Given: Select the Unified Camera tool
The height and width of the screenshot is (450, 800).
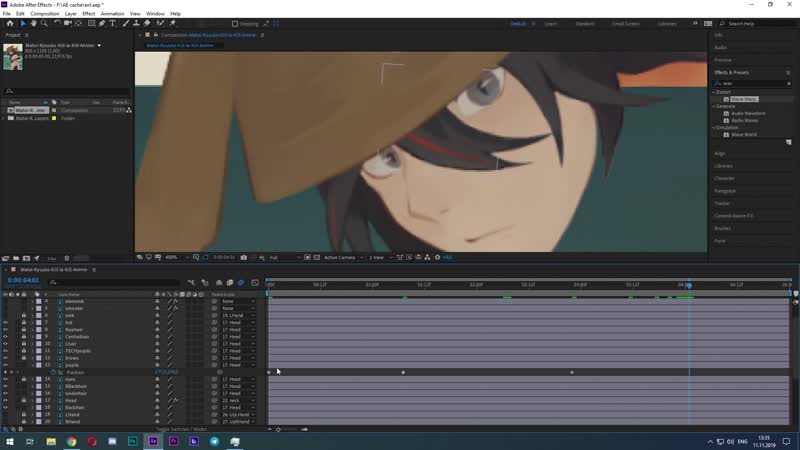Looking at the screenshot, I should point(67,23).
